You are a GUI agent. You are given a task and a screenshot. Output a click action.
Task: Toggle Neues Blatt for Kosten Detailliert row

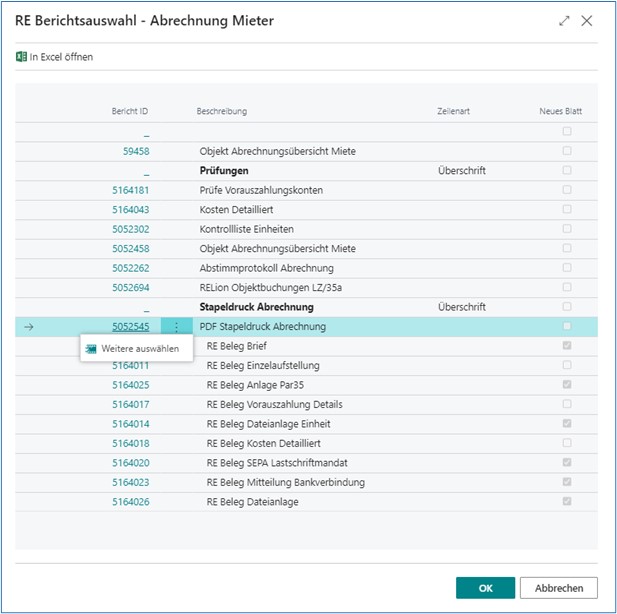[x=567, y=209]
